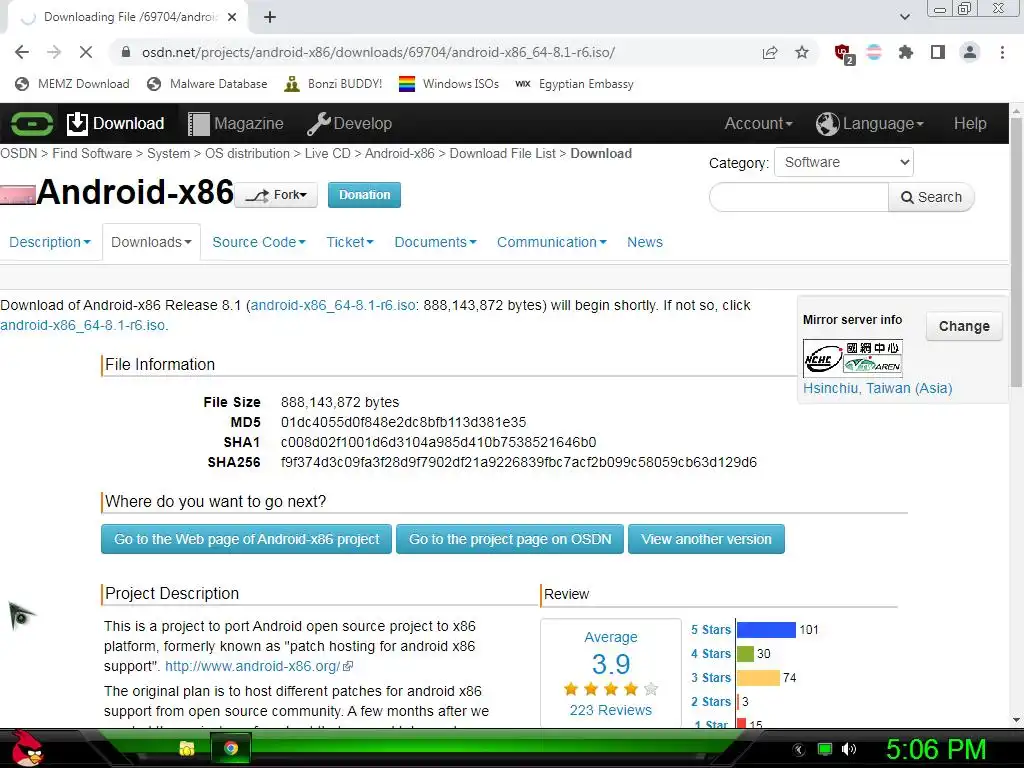Image resolution: width=1024 pixels, height=768 pixels.
Task: Go to the project page on OSDN
Action: click(510, 539)
